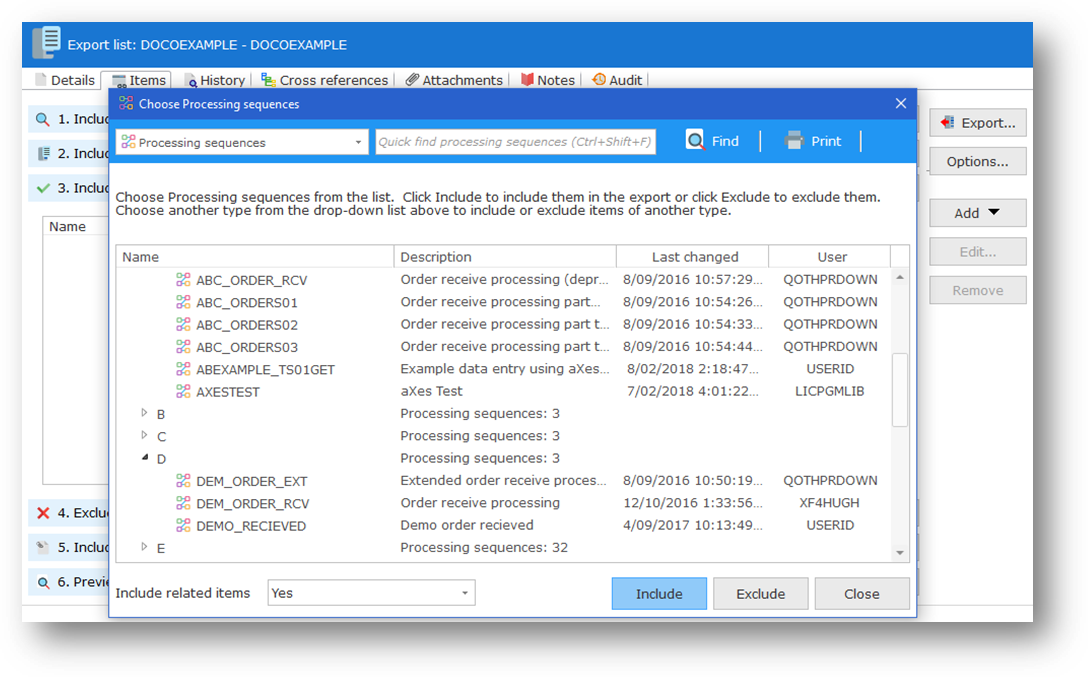
Task: Click the ABEXAMPLE_TS01GET sequence icon
Action: (183, 369)
